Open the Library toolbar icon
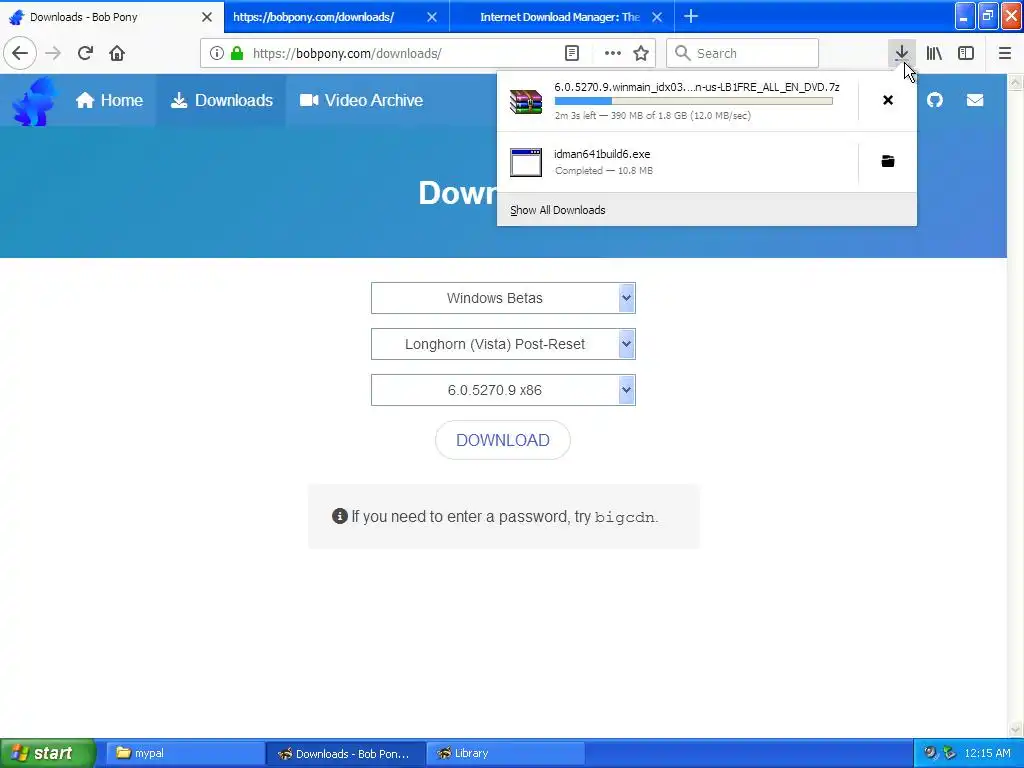The image size is (1024, 768). 934,53
